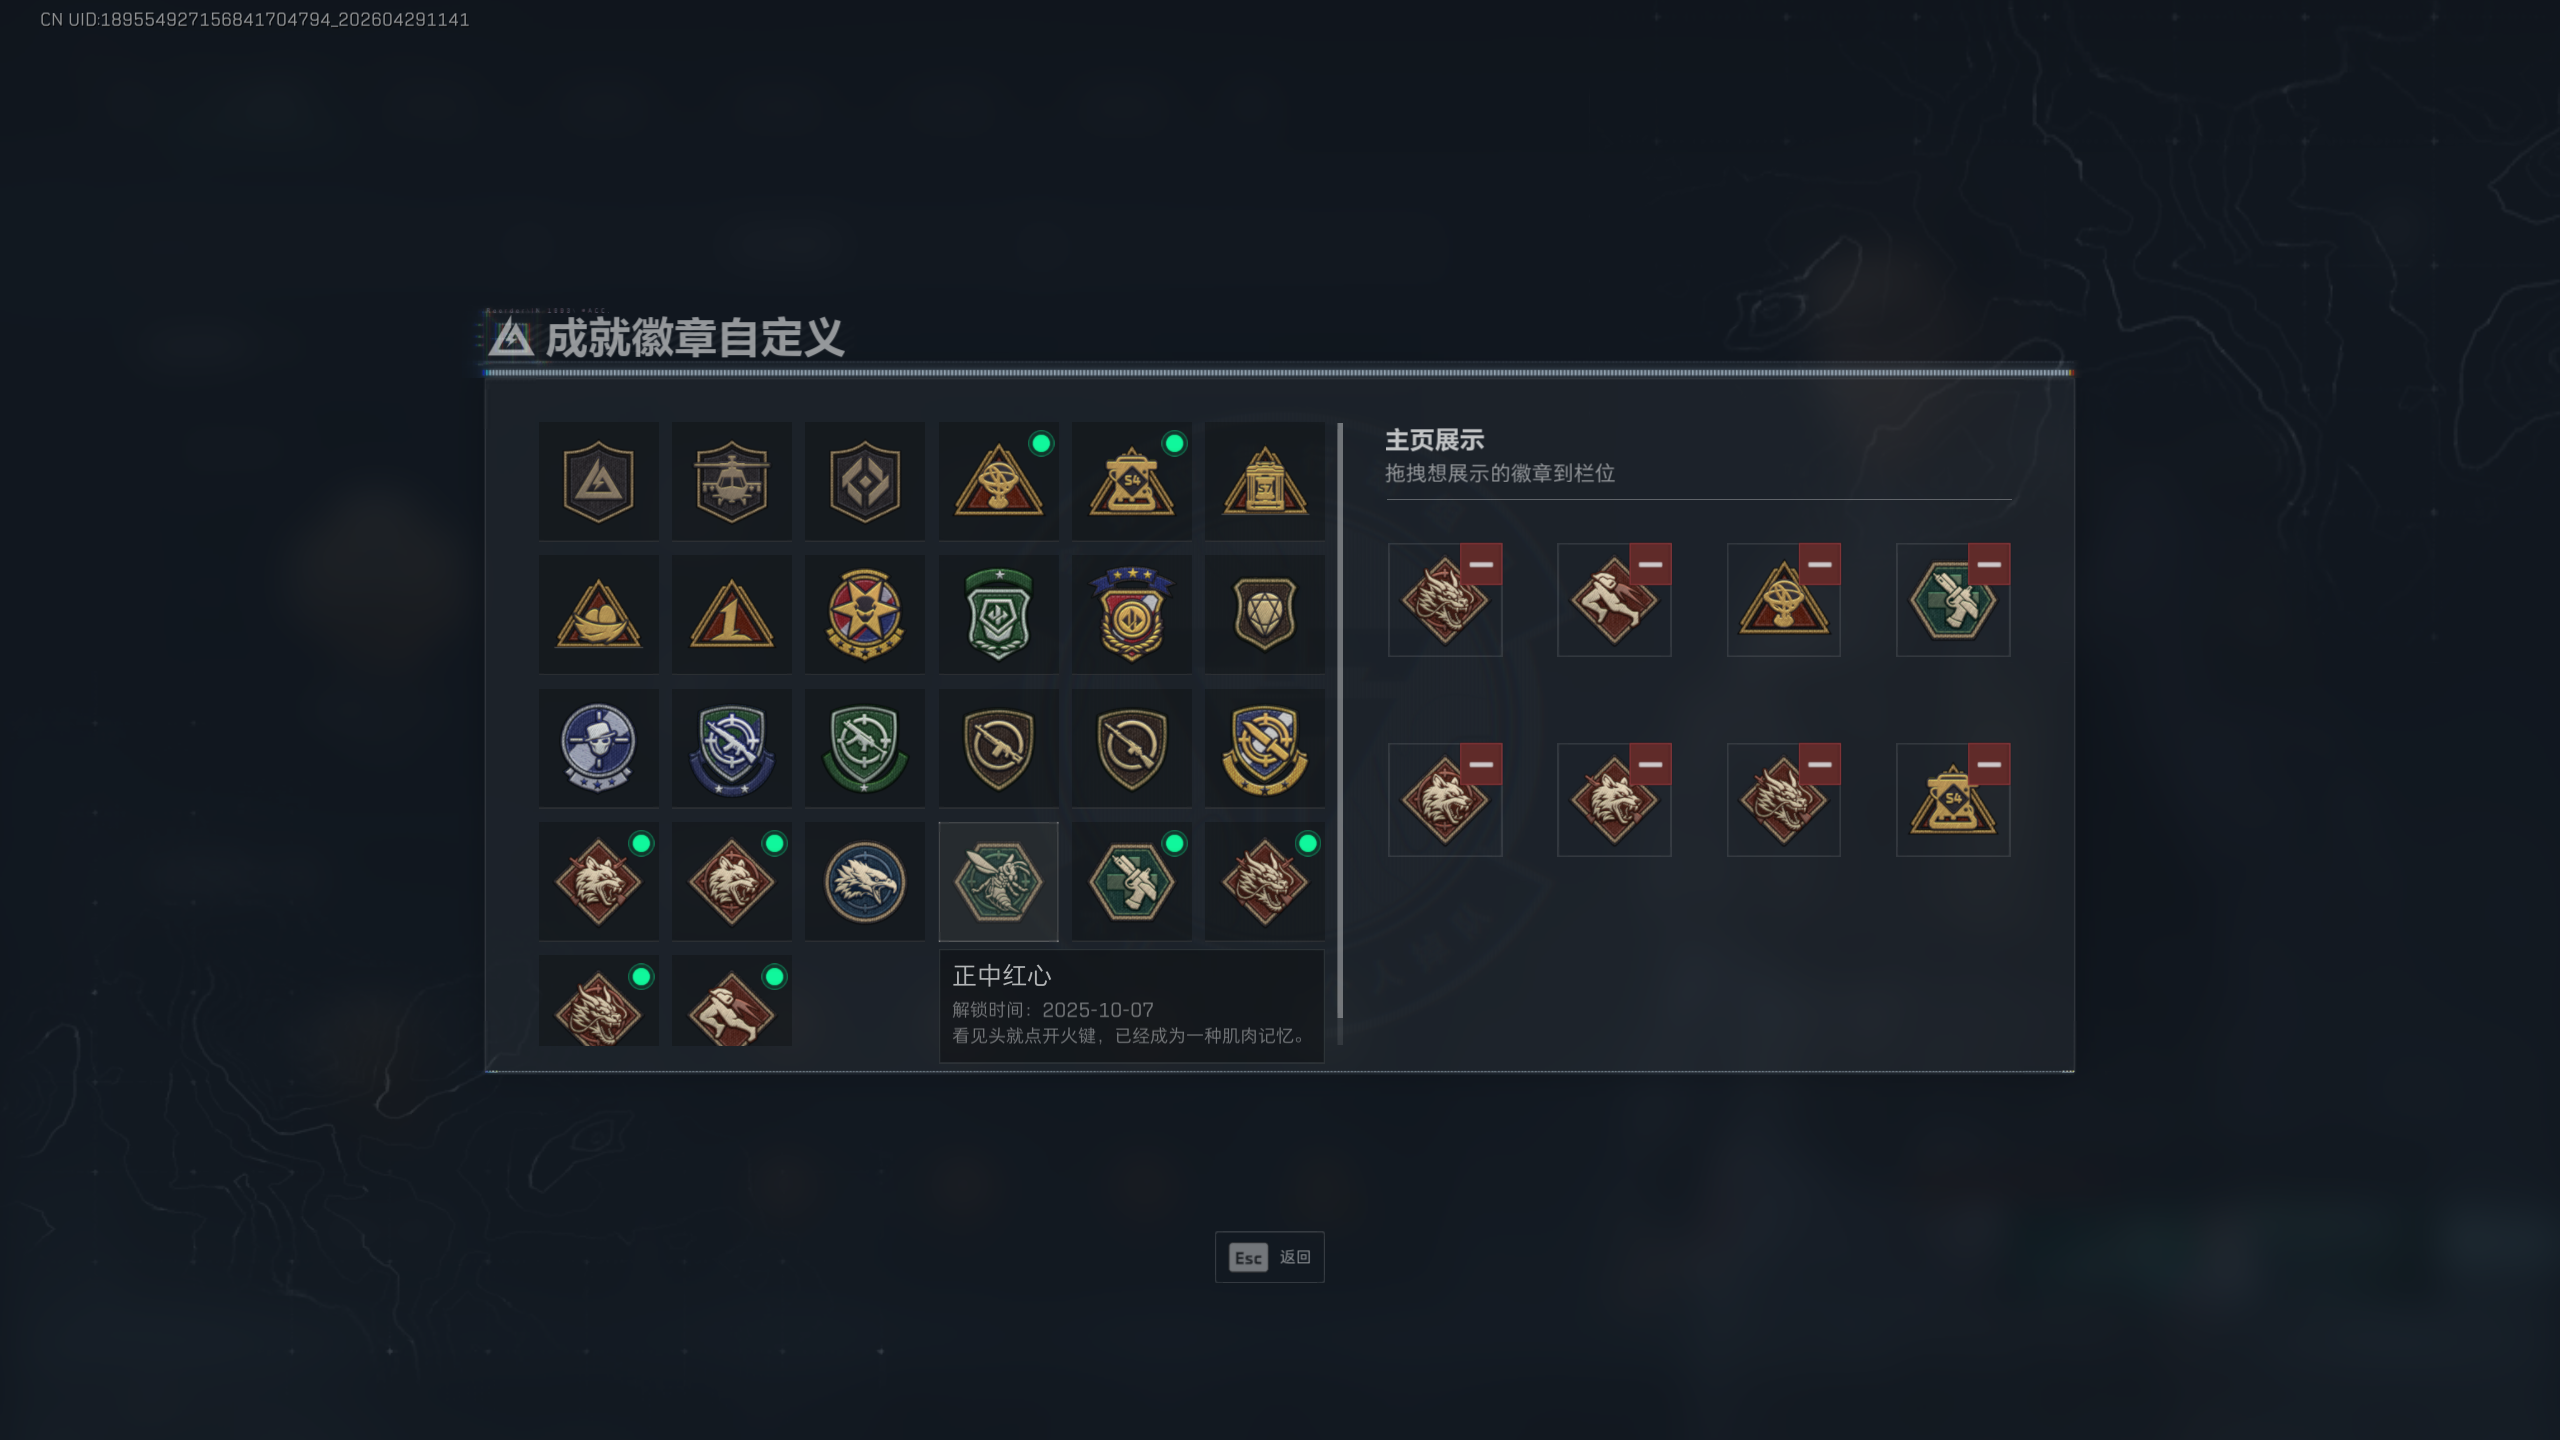This screenshot has height=1440, width=2560.
Task: Click Esc 返回 button
Action: point(1270,1257)
